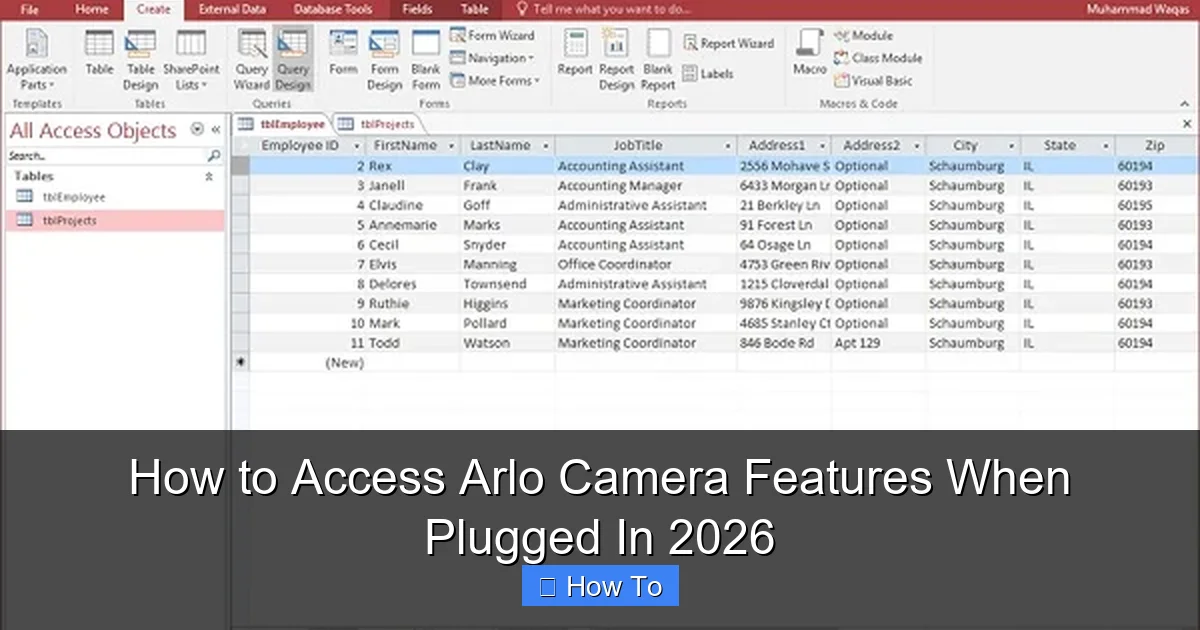
Task: Collapse the navigation pane shutter bar
Action: tap(215, 128)
